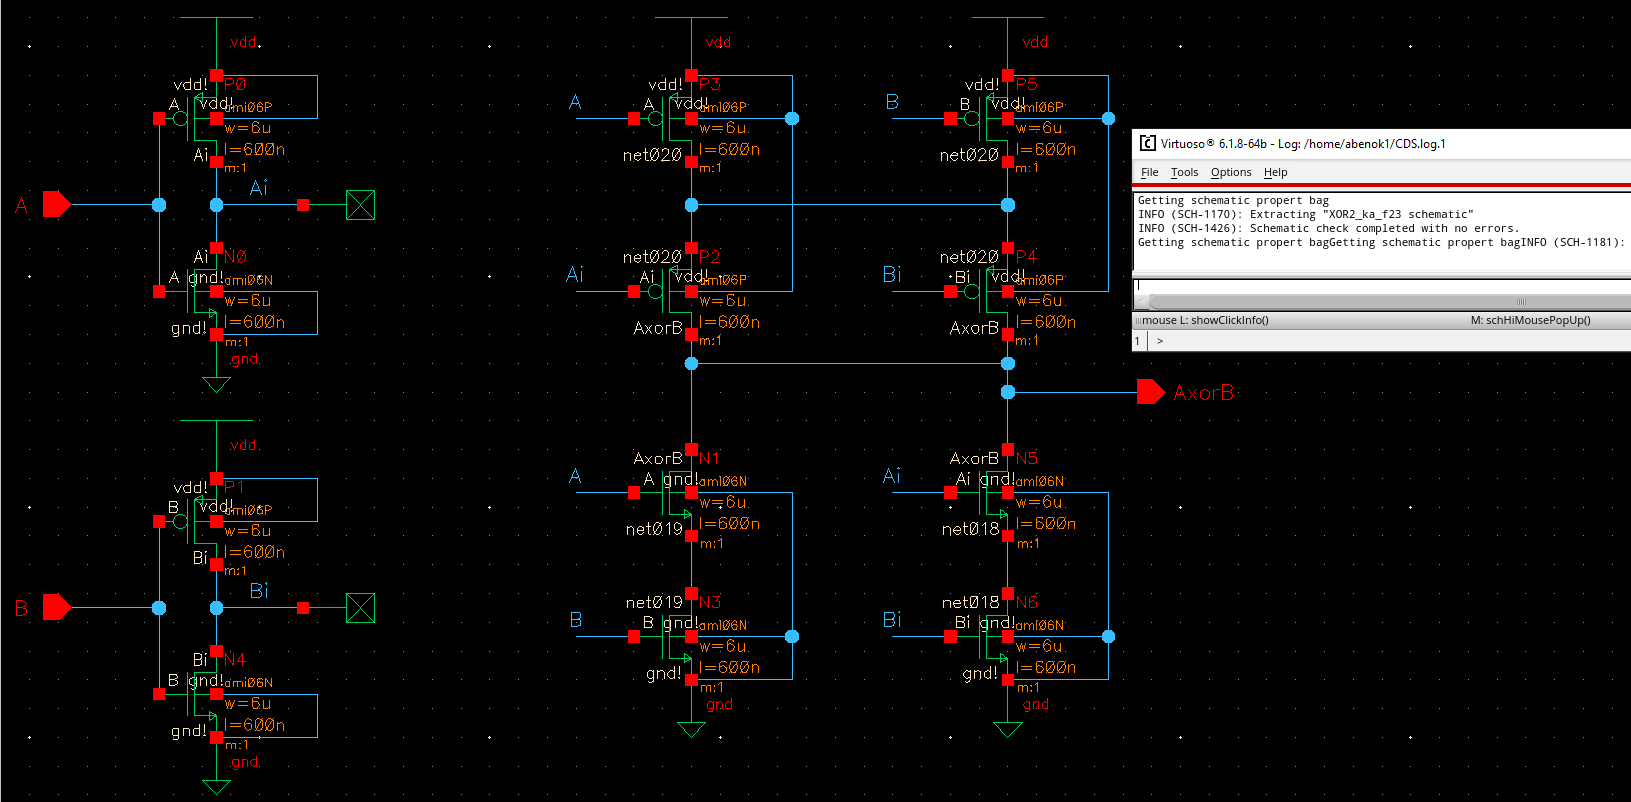The image size is (1631, 802).
Task: Click the Virtuoso Log window title bar
Action: (x=1382, y=143)
